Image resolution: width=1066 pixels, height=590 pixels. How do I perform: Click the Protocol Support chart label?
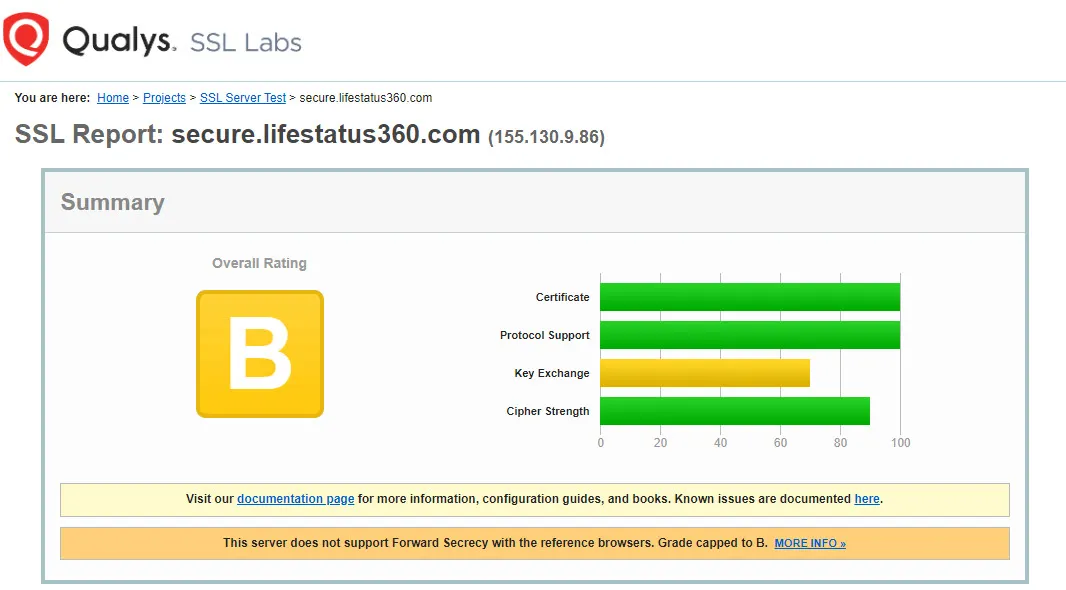pos(545,335)
